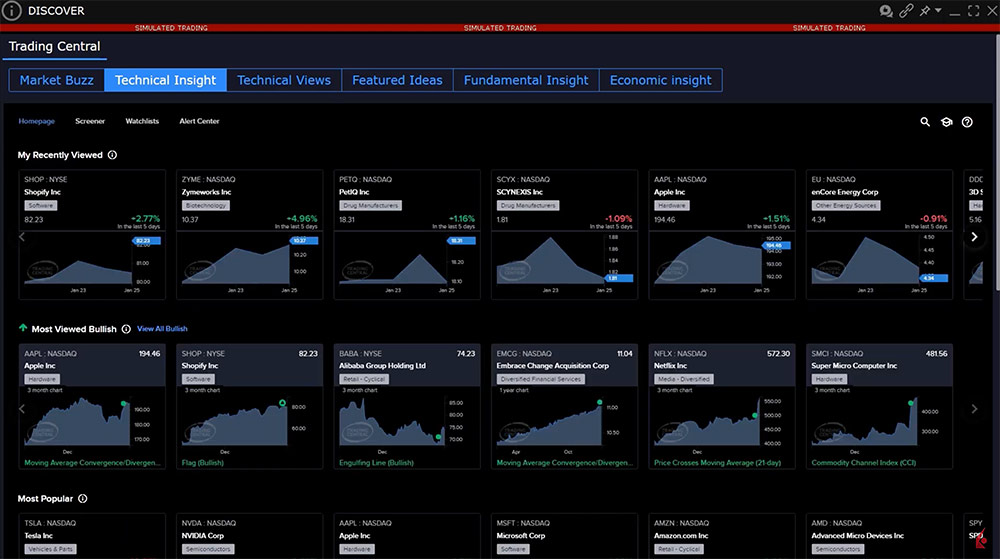Switch to Featured Ideas tab

coord(397,80)
